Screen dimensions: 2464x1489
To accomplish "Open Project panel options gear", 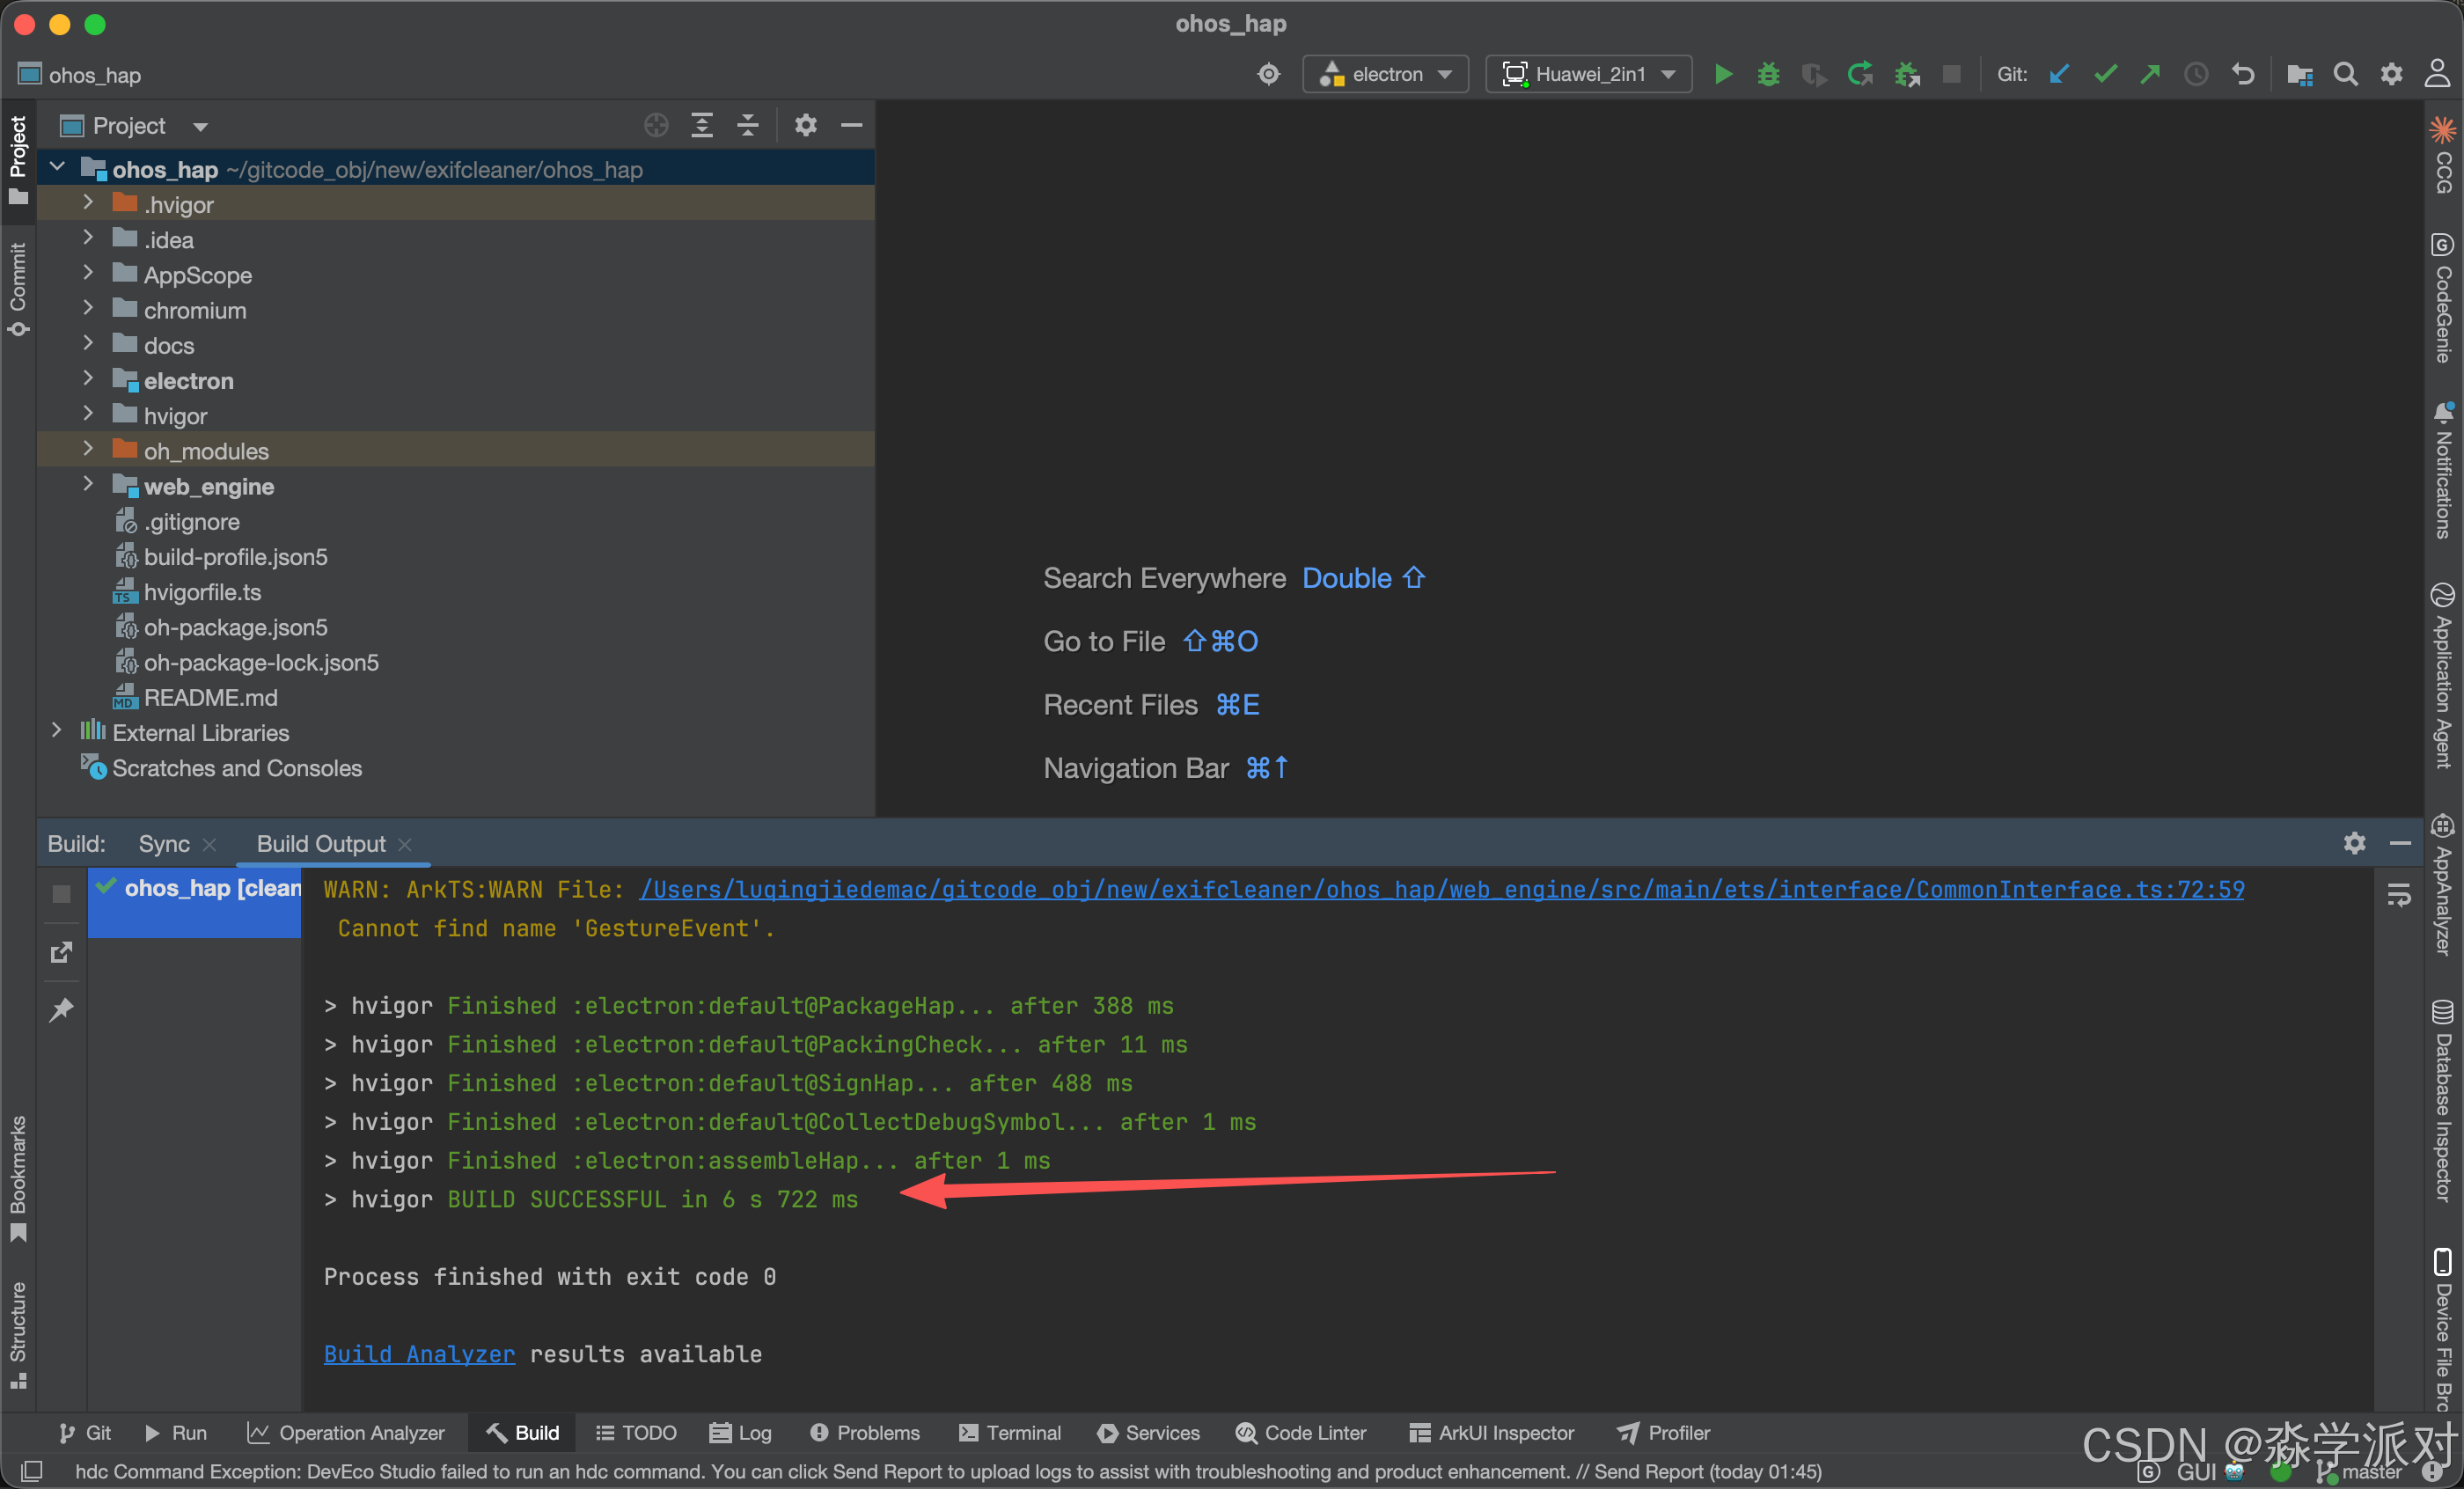I will pos(806,125).
